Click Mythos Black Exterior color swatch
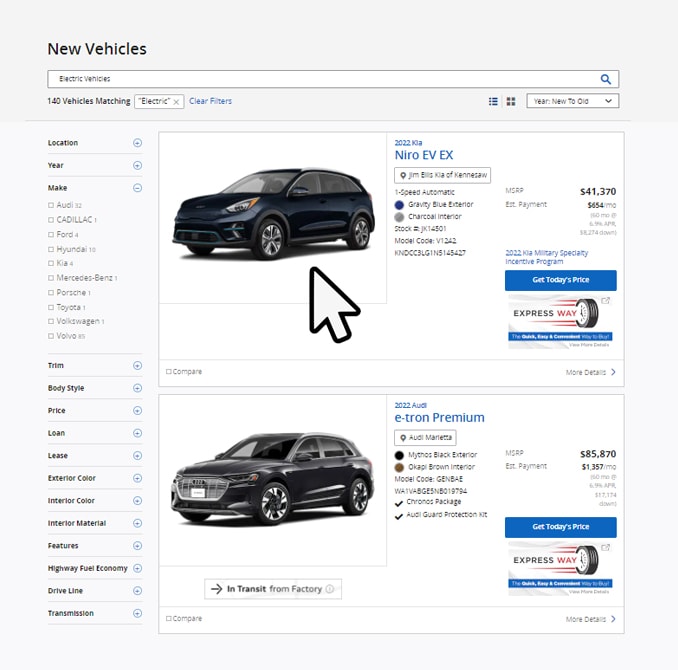 pos(399,455)
